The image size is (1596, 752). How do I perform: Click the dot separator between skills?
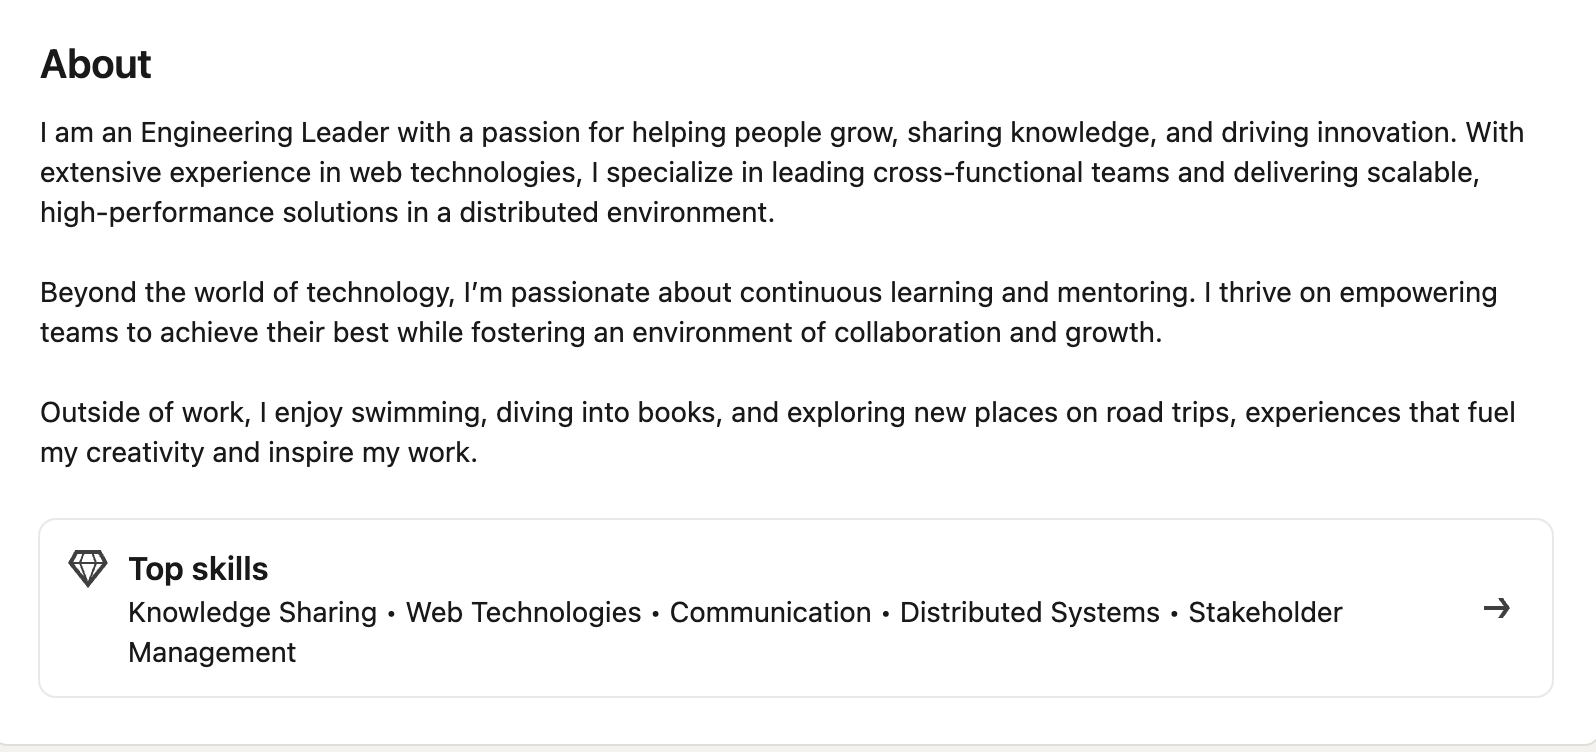[x=391, y=613]
